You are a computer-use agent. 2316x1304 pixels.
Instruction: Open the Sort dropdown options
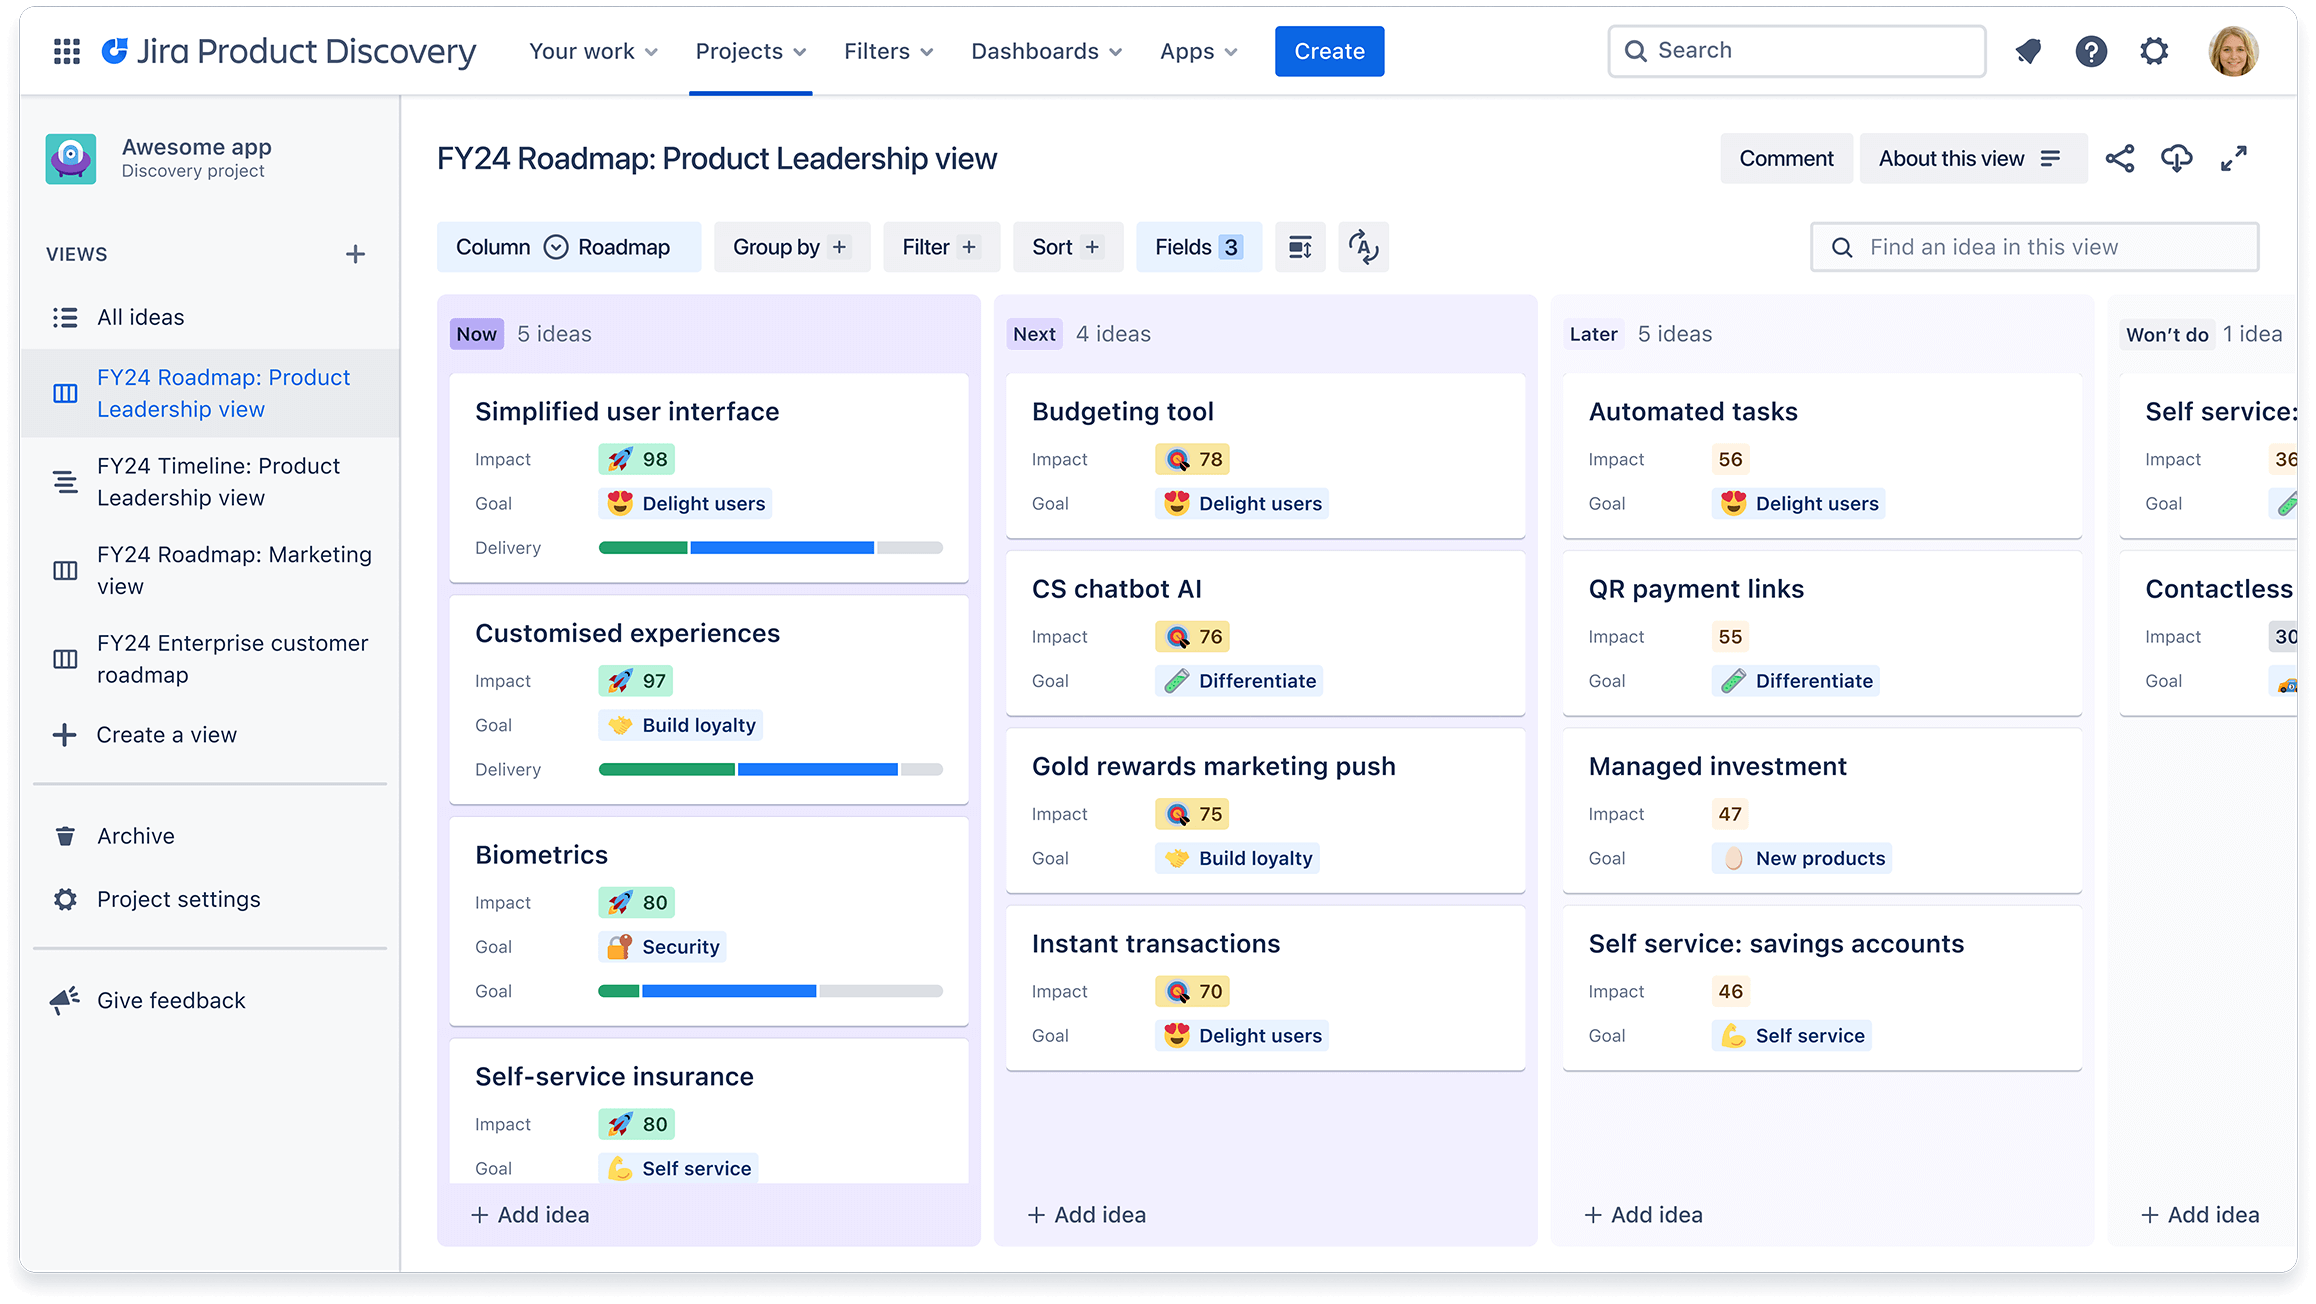pos(1063,246)
